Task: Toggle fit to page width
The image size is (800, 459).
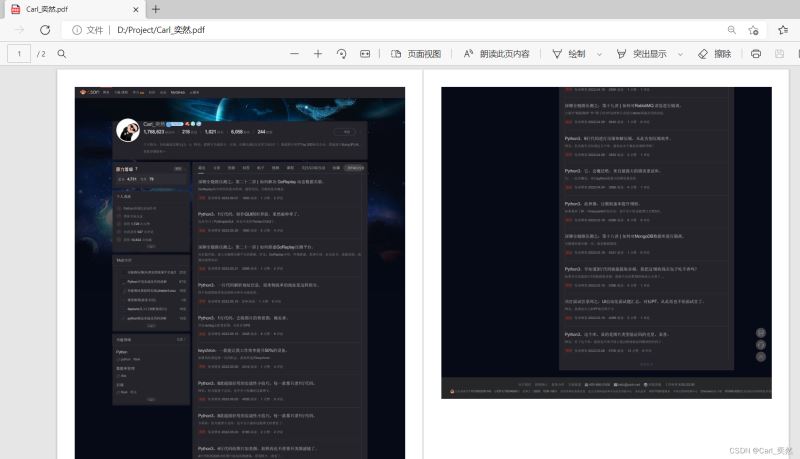Action: [365, 54]
